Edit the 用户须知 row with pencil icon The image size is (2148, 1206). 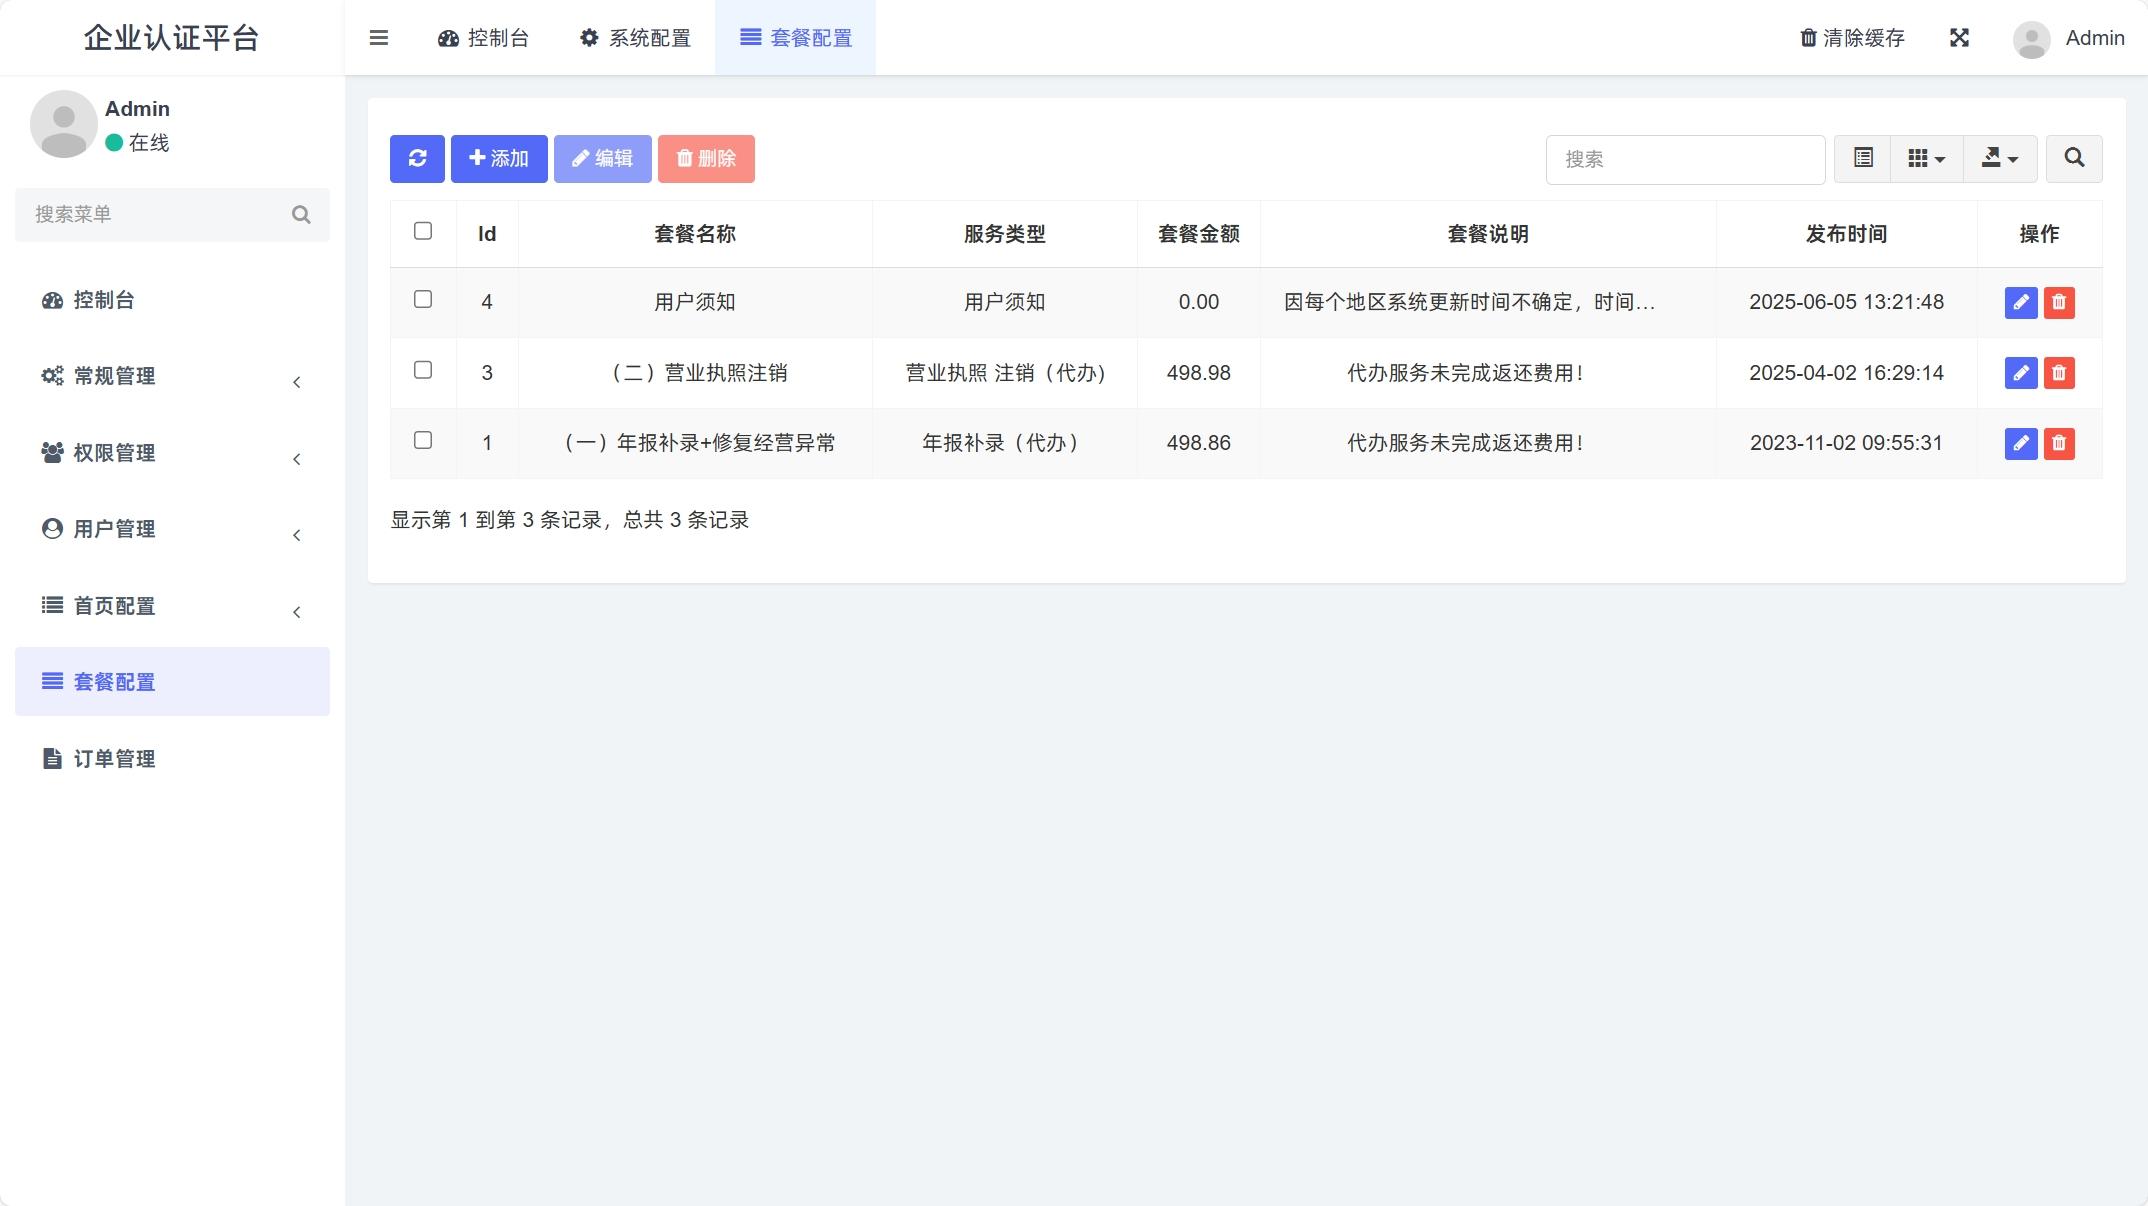(2020, 302)
